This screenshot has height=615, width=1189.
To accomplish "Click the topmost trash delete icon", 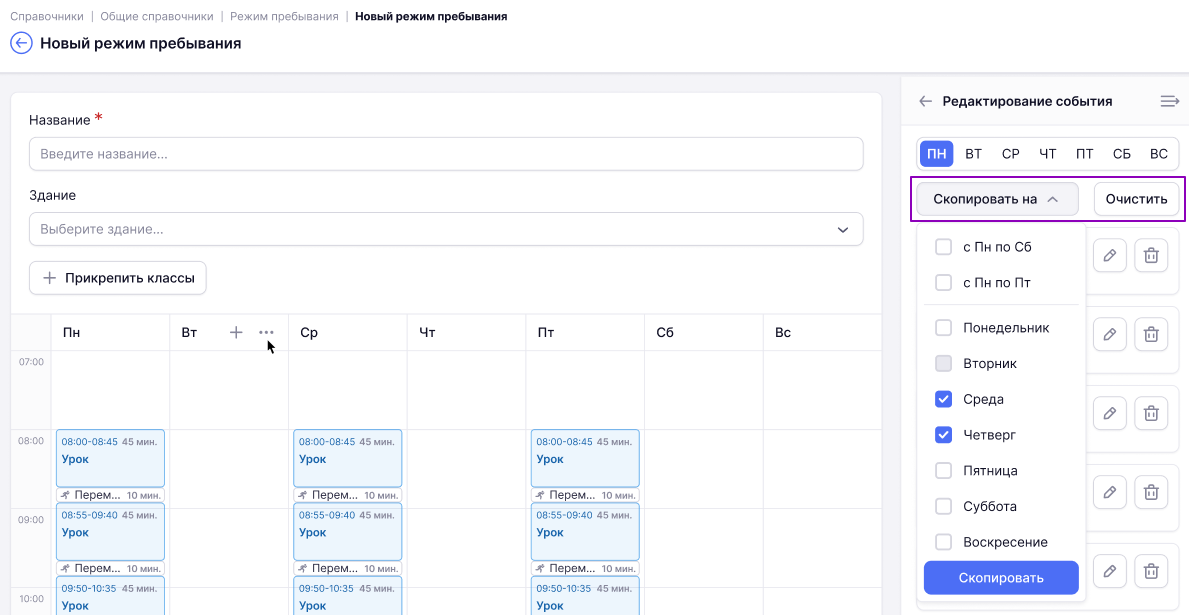I will (1151, 256).
